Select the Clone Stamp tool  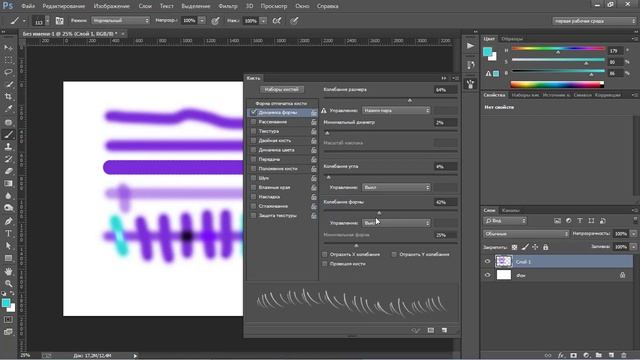click(x=8, y=147)
